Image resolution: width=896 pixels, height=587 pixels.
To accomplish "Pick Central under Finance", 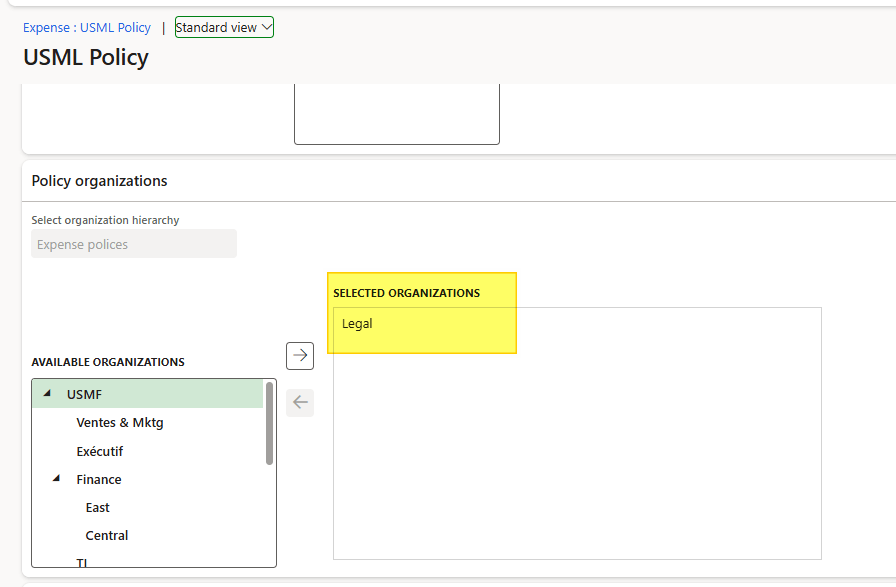I will [107, 535].
